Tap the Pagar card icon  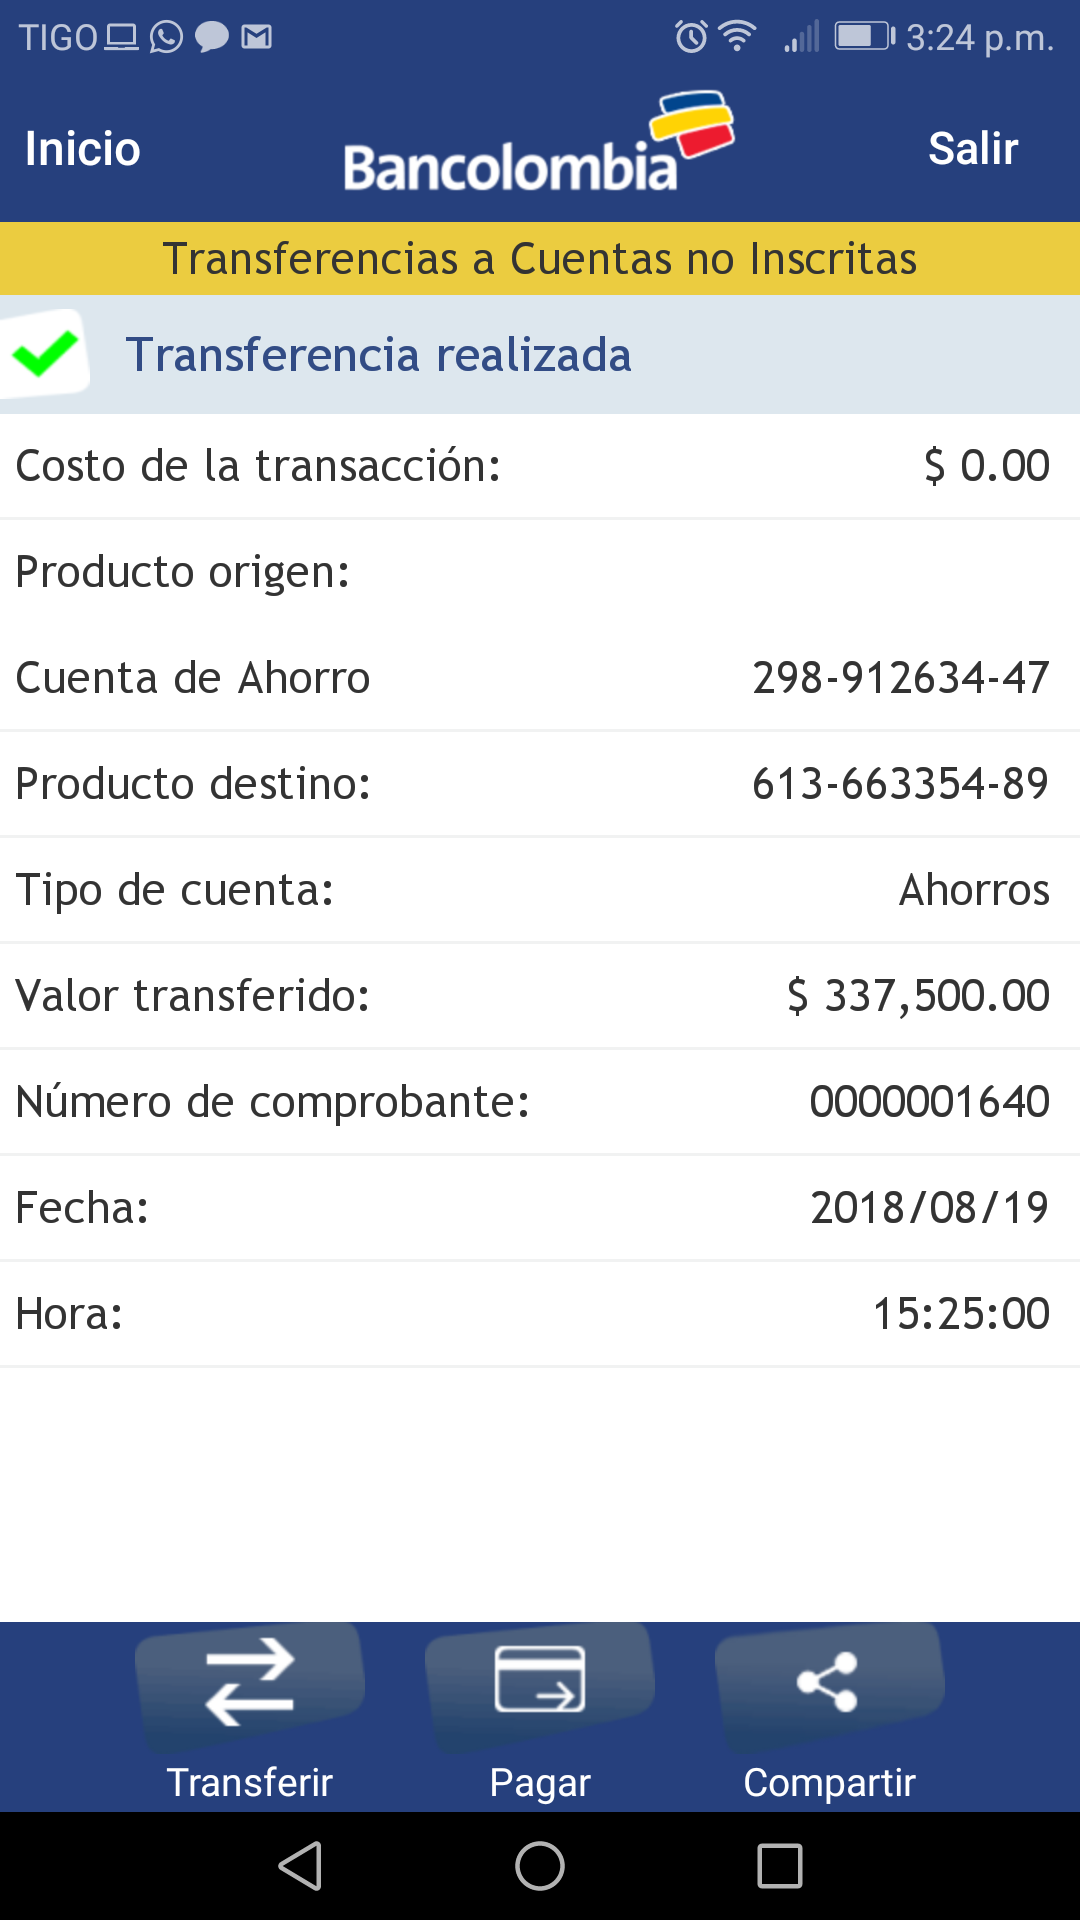pyautogui.click(x=540, y=1680)
